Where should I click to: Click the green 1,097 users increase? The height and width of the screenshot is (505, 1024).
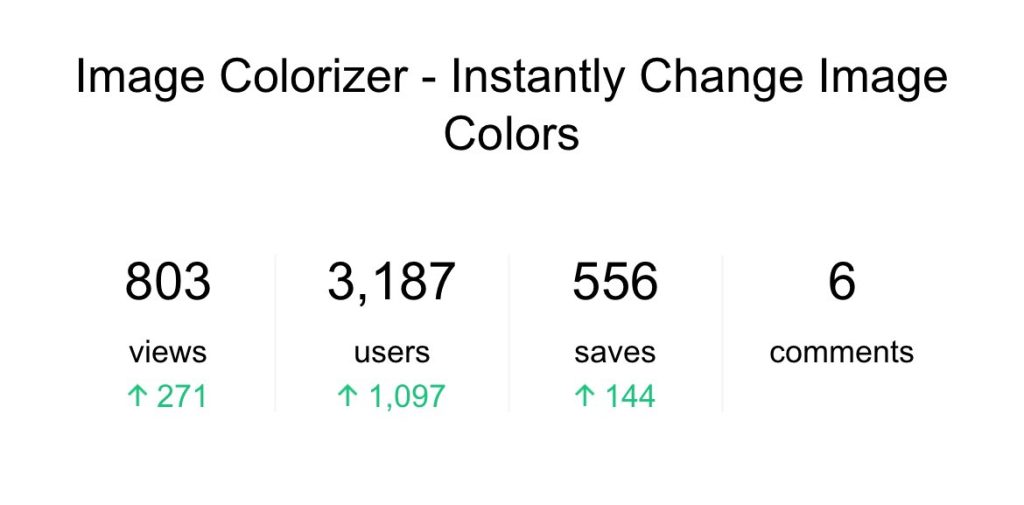(406, 397)
